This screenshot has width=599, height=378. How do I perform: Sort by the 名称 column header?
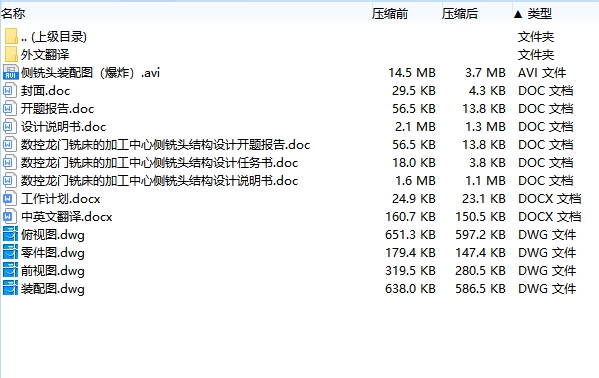(x=13, y=14)
